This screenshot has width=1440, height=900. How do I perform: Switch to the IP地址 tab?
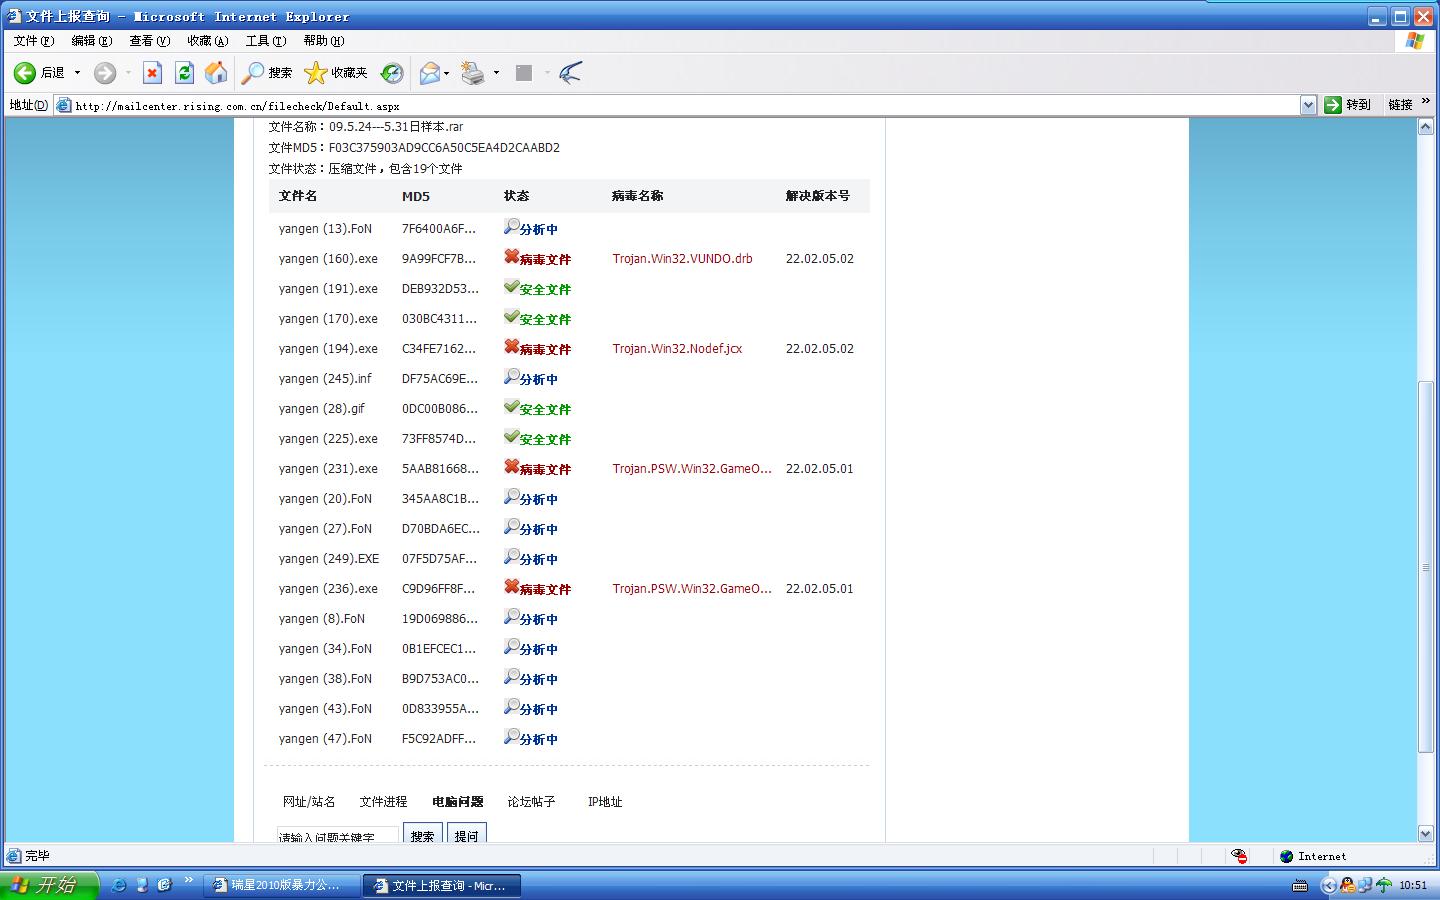click(x=605, y=802)
